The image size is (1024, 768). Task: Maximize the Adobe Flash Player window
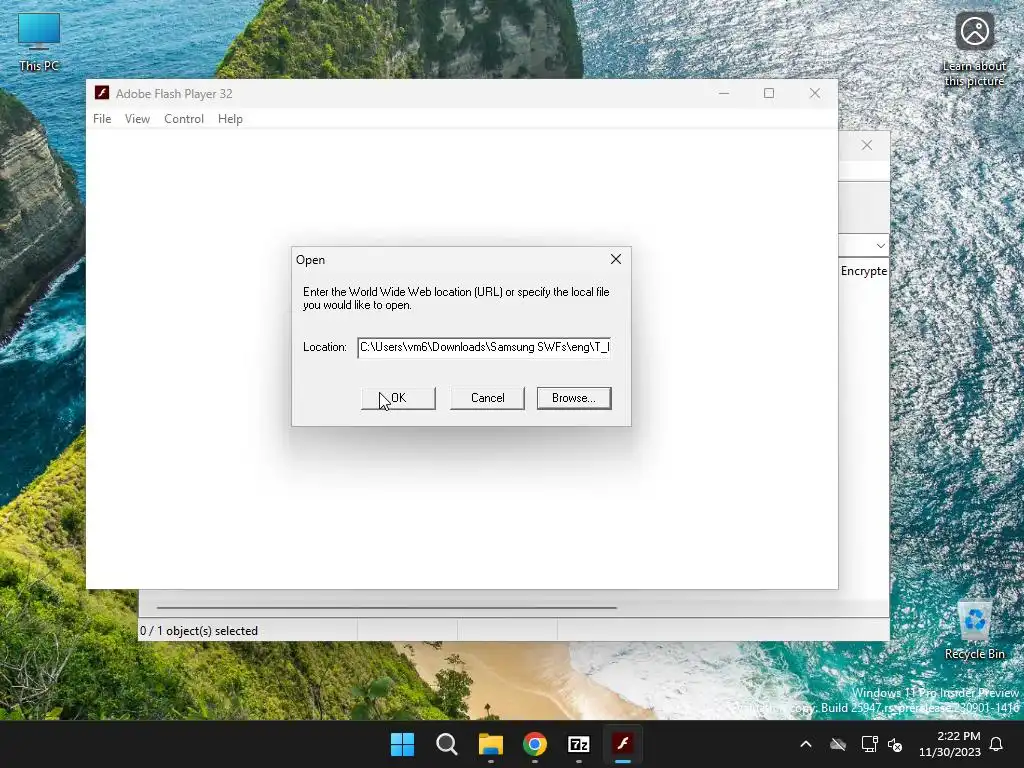click(769, 93)
